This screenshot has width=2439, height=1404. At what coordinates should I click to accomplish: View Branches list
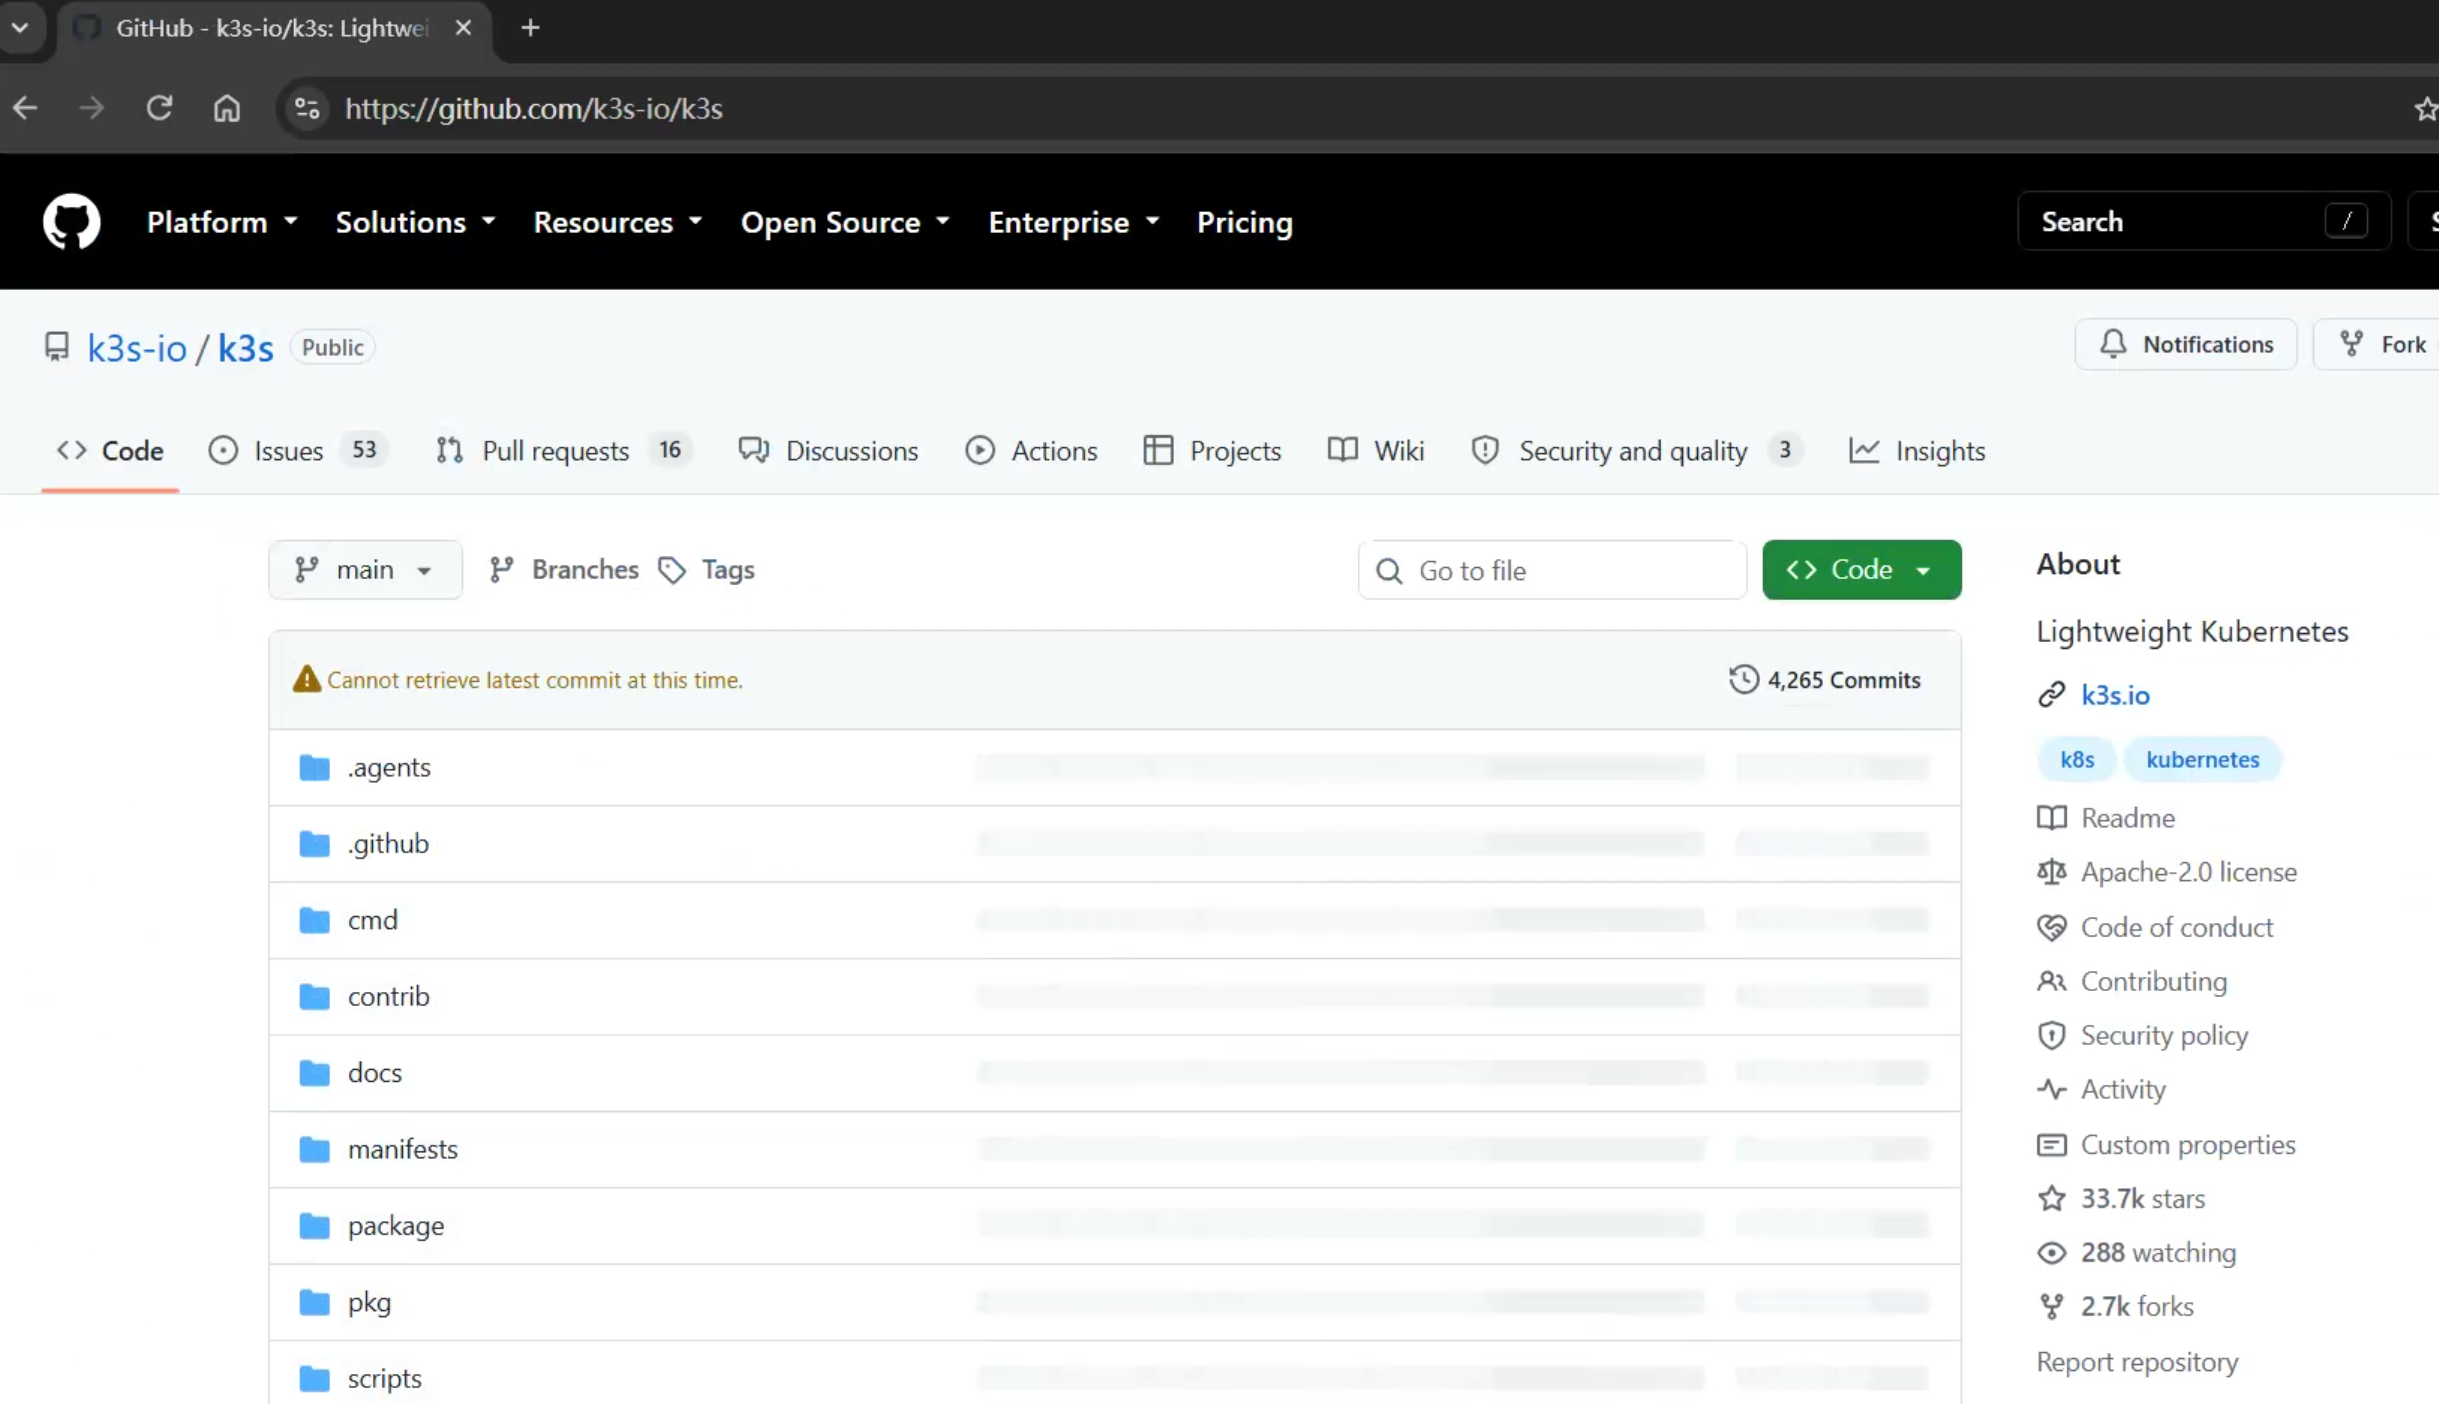(x=563, y=570)
